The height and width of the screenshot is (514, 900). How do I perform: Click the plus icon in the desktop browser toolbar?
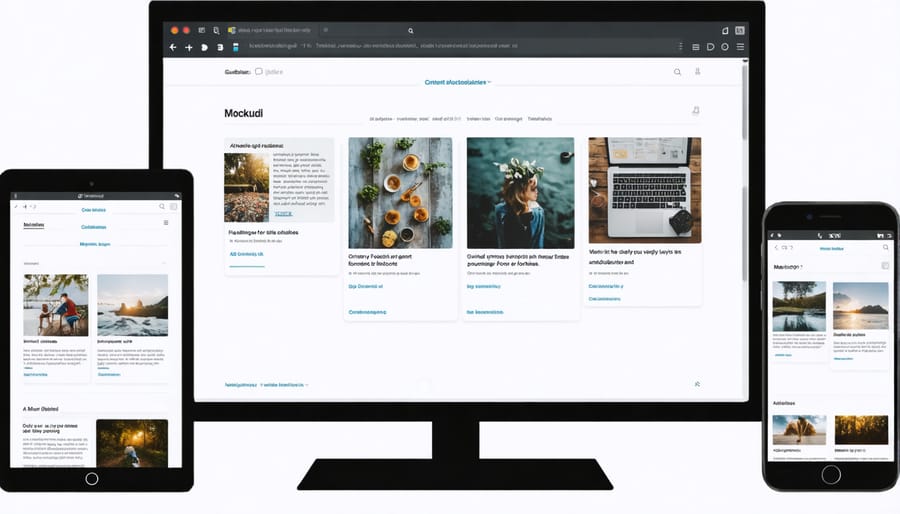[x=188, y=47]
